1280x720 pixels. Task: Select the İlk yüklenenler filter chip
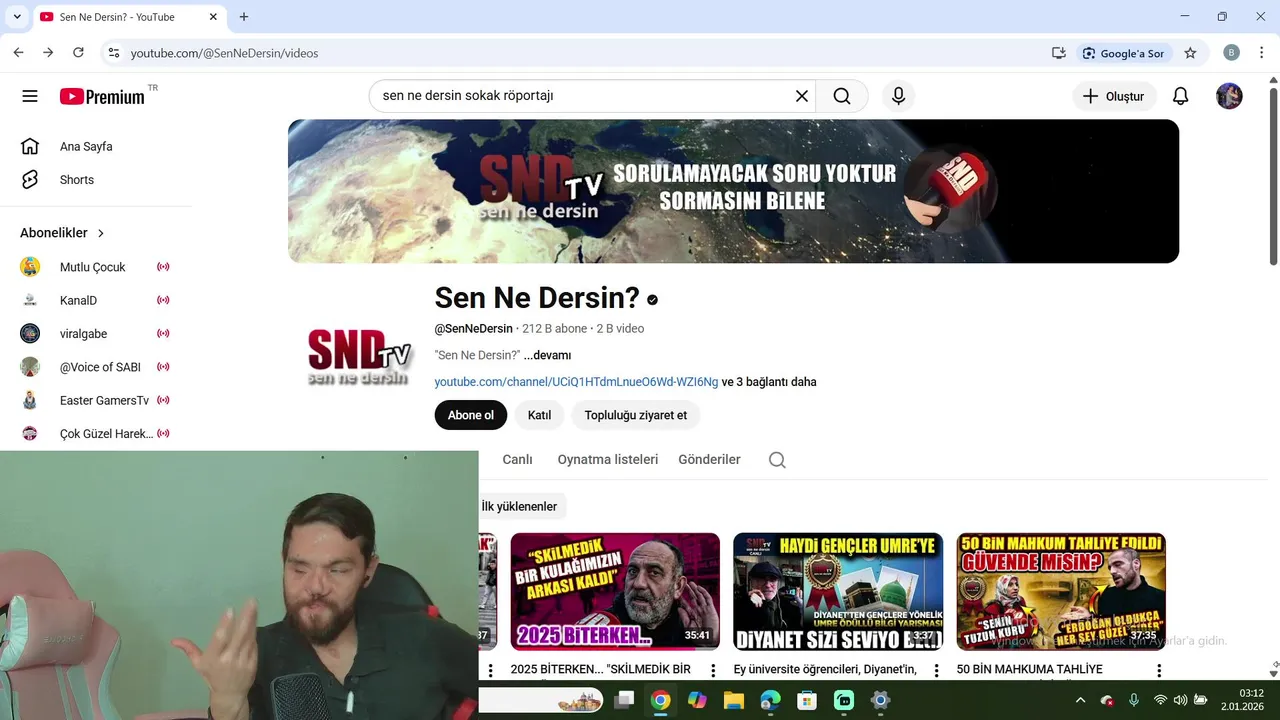point(521,507)
